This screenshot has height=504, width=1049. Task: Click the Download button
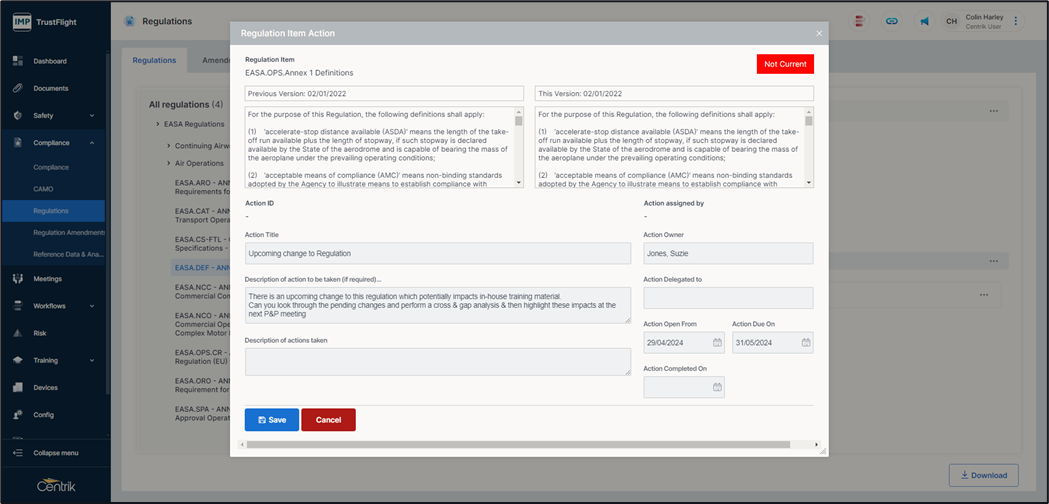click(x=983, y=475)
